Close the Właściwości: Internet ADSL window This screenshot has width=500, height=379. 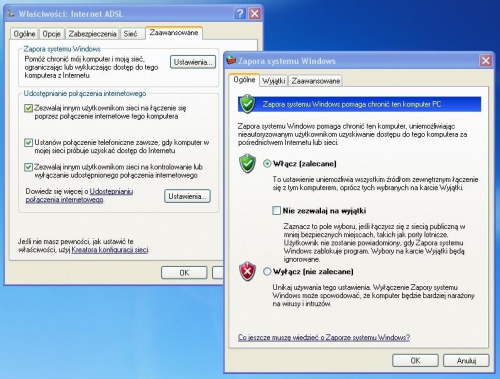coord(255,14)
